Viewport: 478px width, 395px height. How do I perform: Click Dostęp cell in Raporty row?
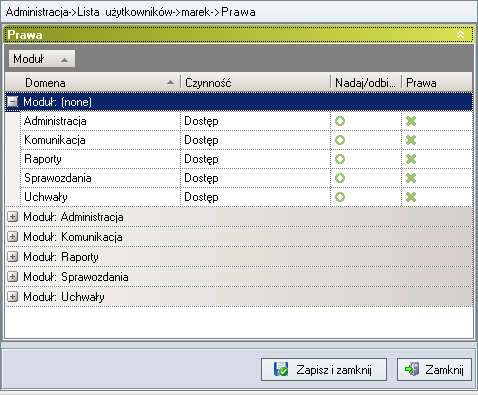pos(255,159)
